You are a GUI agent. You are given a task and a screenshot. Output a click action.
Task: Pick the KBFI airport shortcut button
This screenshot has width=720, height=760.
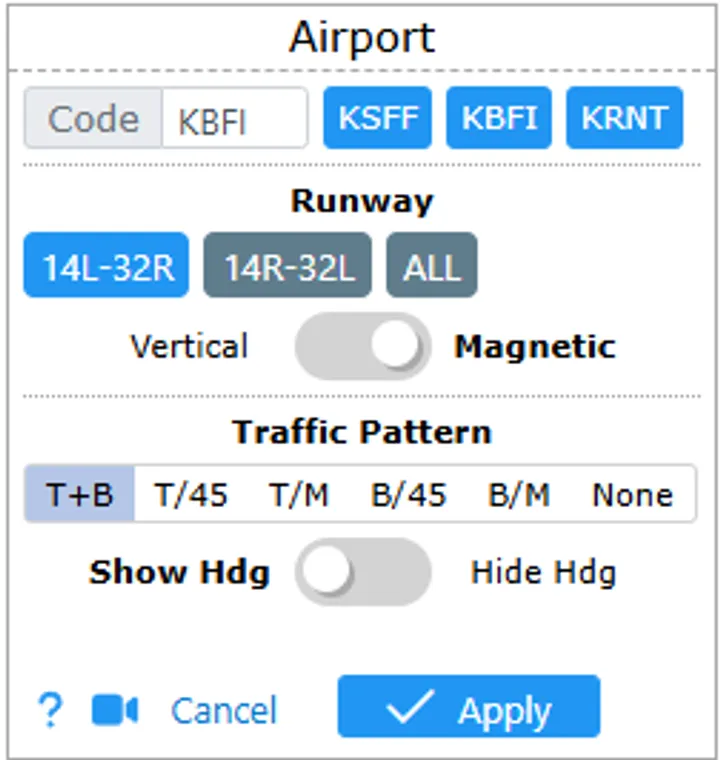coord(499,119)
